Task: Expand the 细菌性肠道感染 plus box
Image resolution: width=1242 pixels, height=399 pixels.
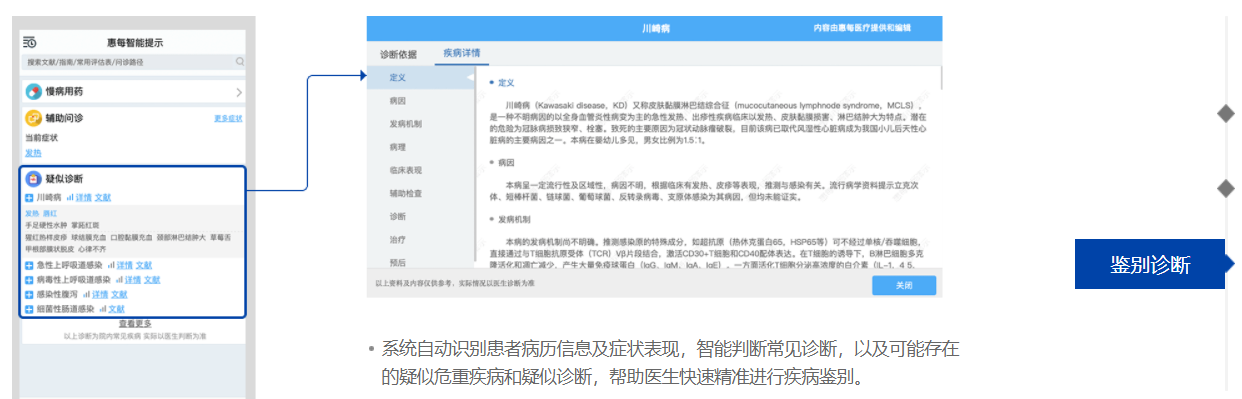Action: [29, 310]
